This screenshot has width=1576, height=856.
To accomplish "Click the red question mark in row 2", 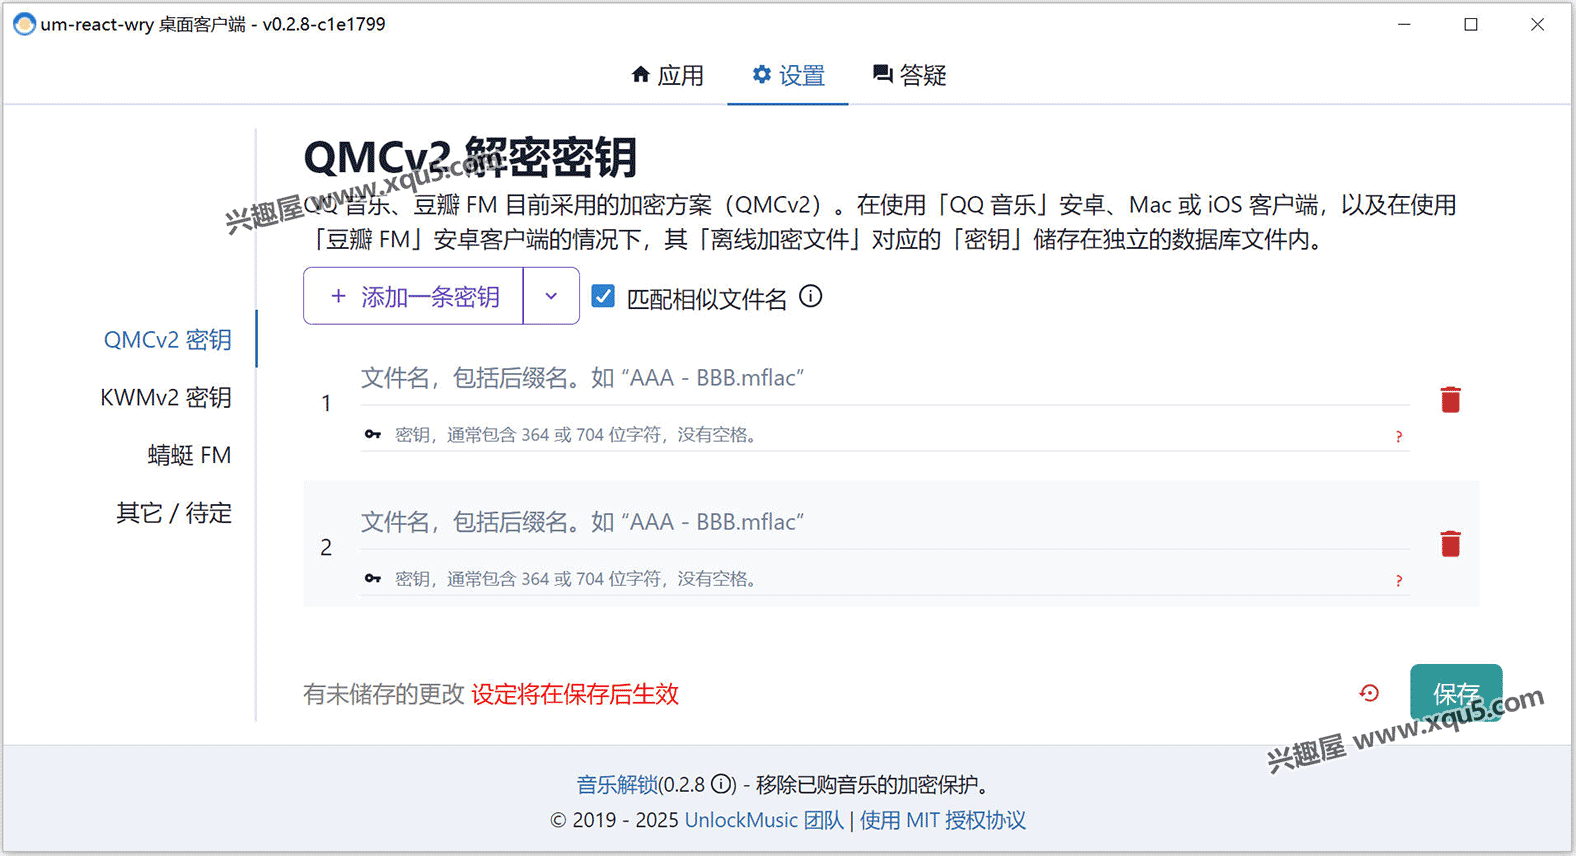I will coord(1399,581).
